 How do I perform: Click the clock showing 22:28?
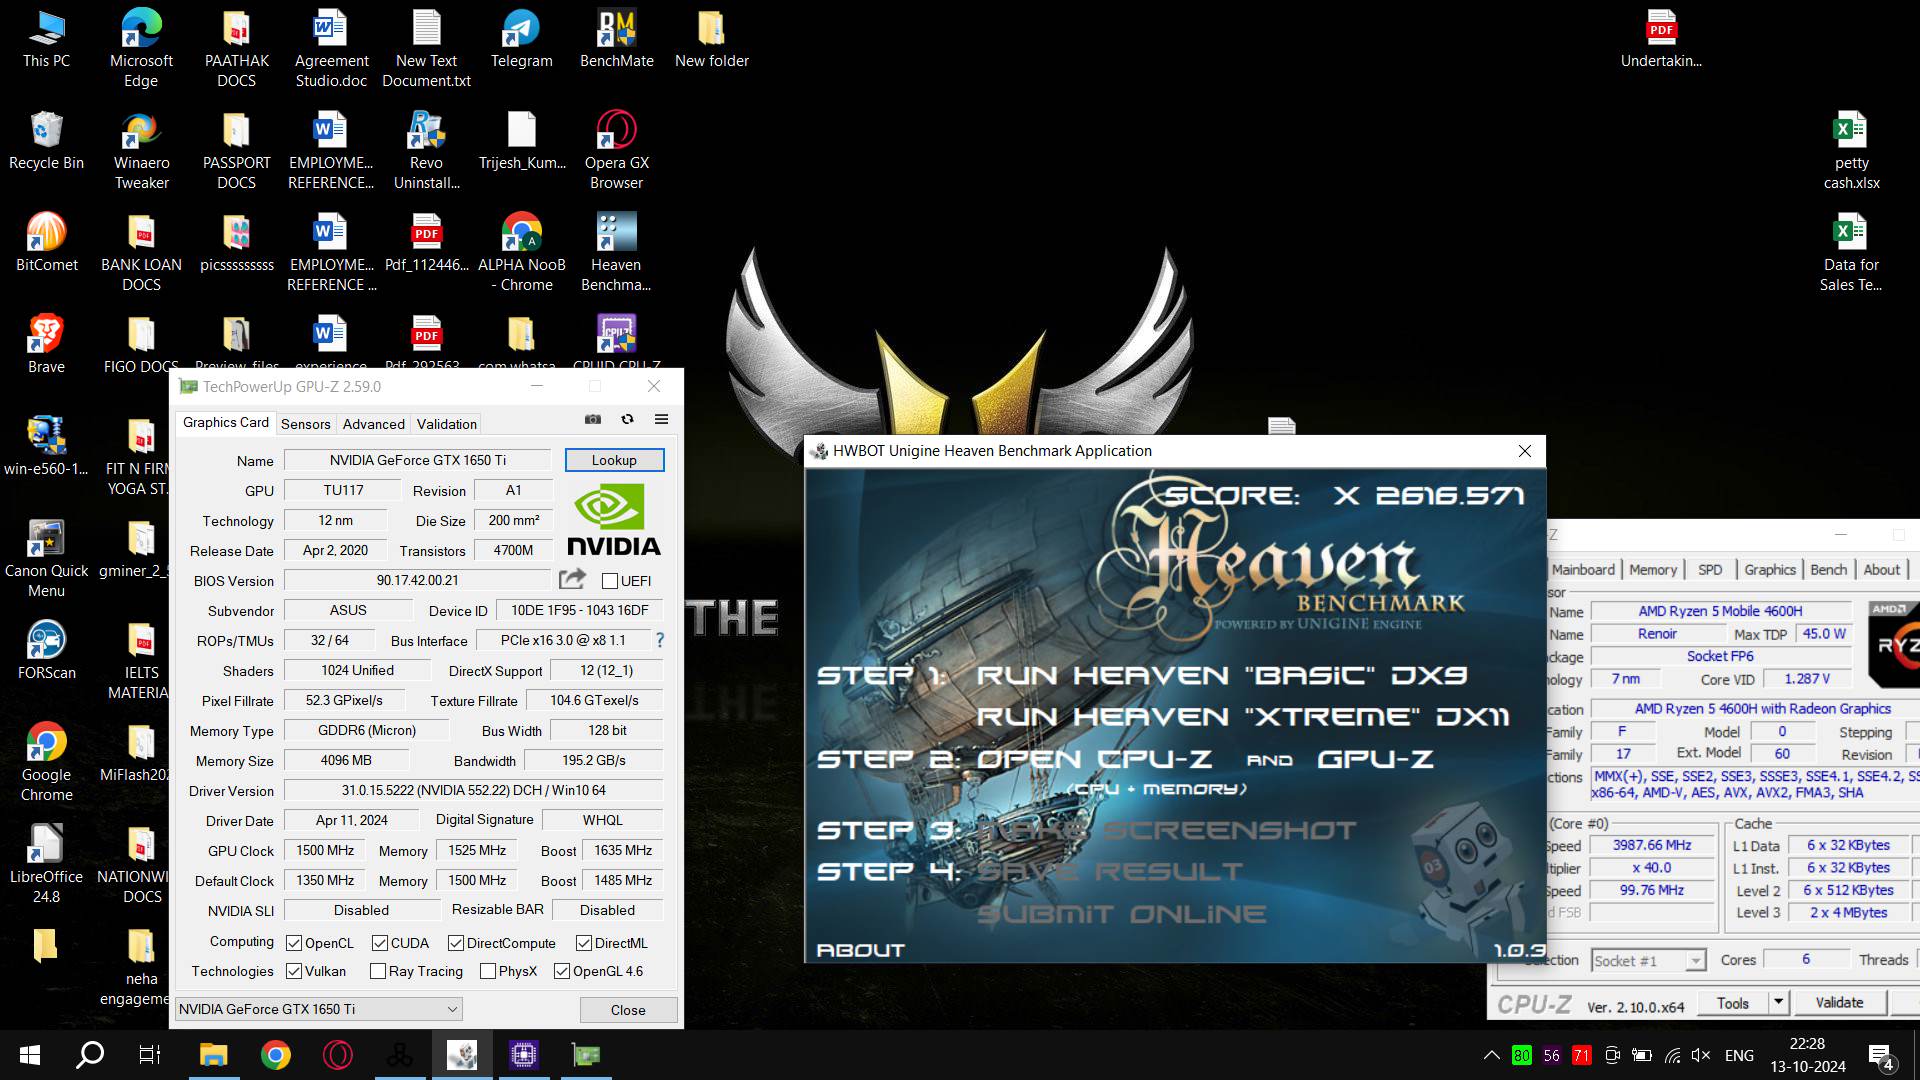click(x=1807, y=1043)
